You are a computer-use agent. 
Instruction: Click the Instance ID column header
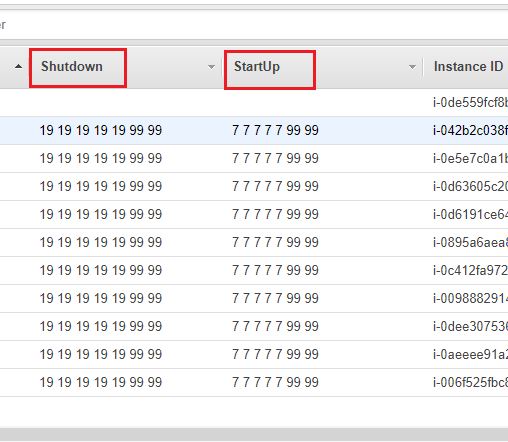[468, 67]
